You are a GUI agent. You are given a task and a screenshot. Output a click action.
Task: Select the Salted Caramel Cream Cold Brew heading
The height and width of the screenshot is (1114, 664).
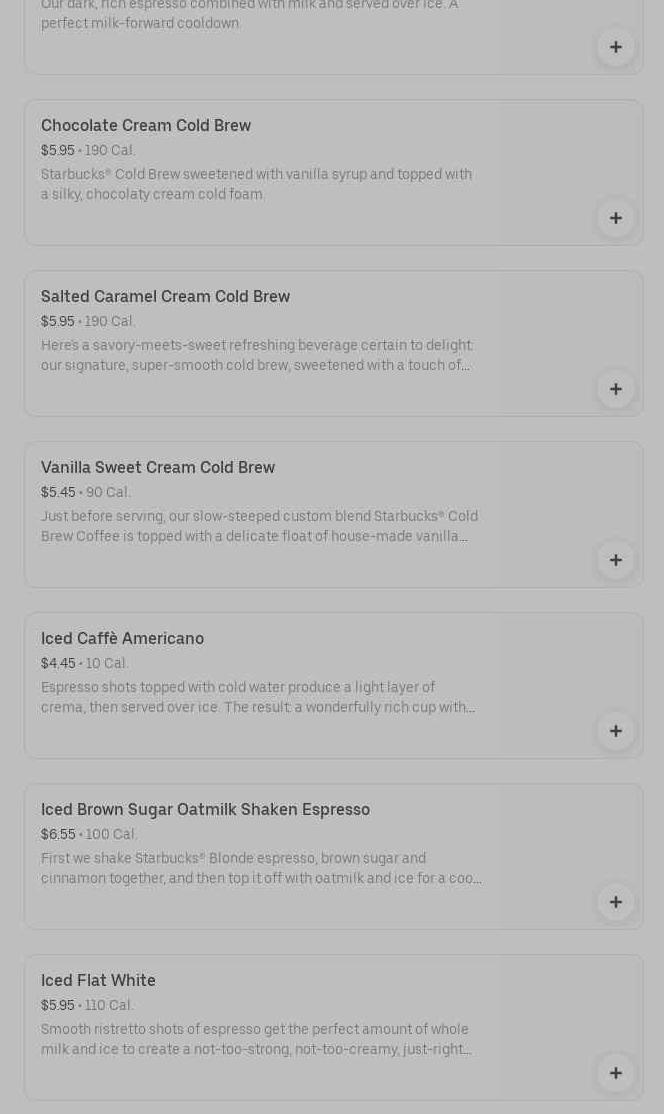165,296
